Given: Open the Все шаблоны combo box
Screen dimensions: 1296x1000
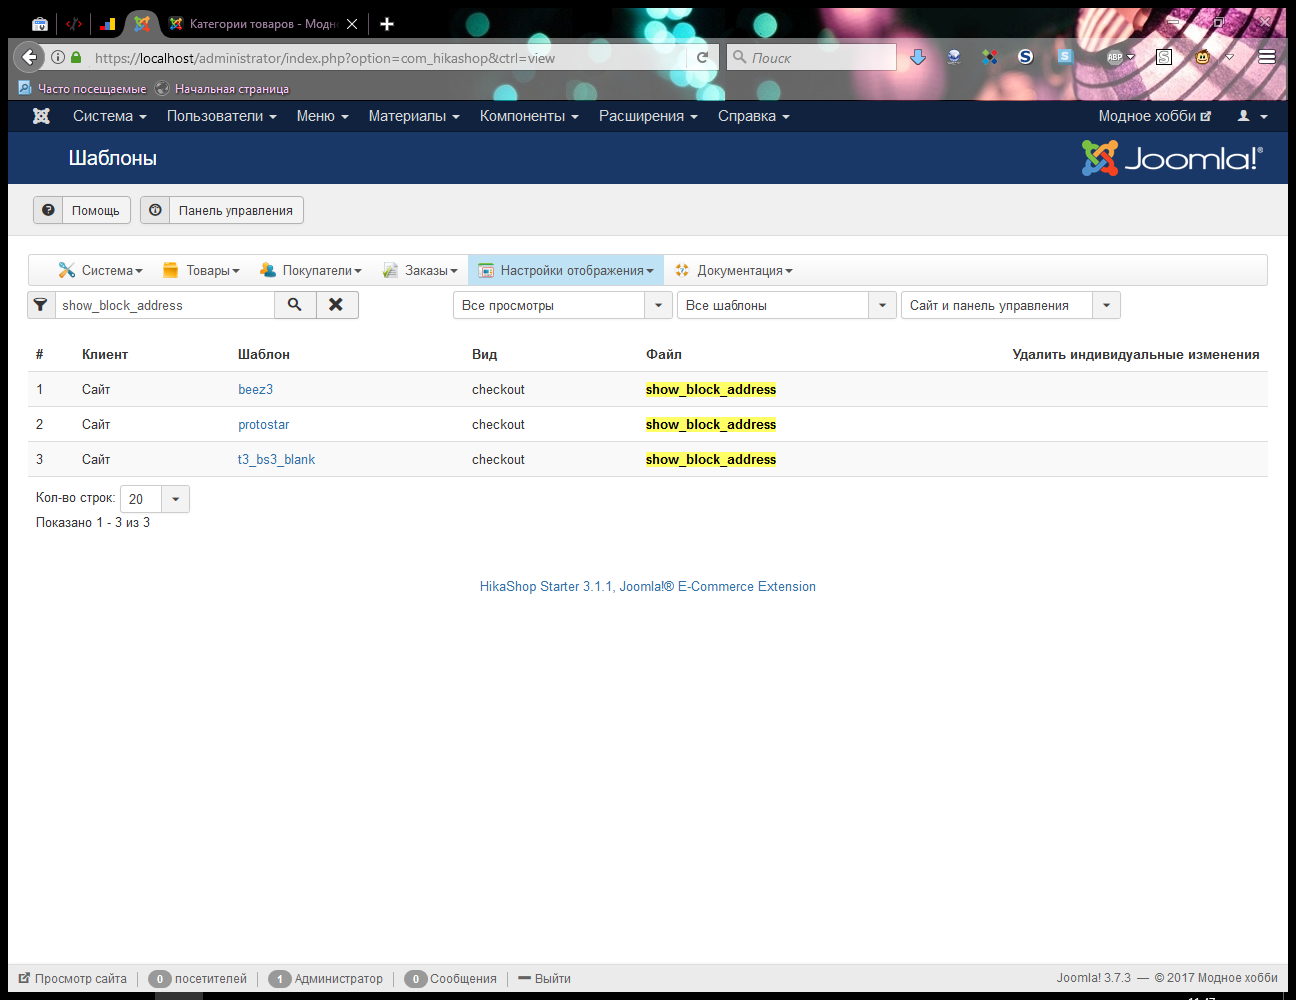Looking at the screenshot, I should tap(787, 305).
